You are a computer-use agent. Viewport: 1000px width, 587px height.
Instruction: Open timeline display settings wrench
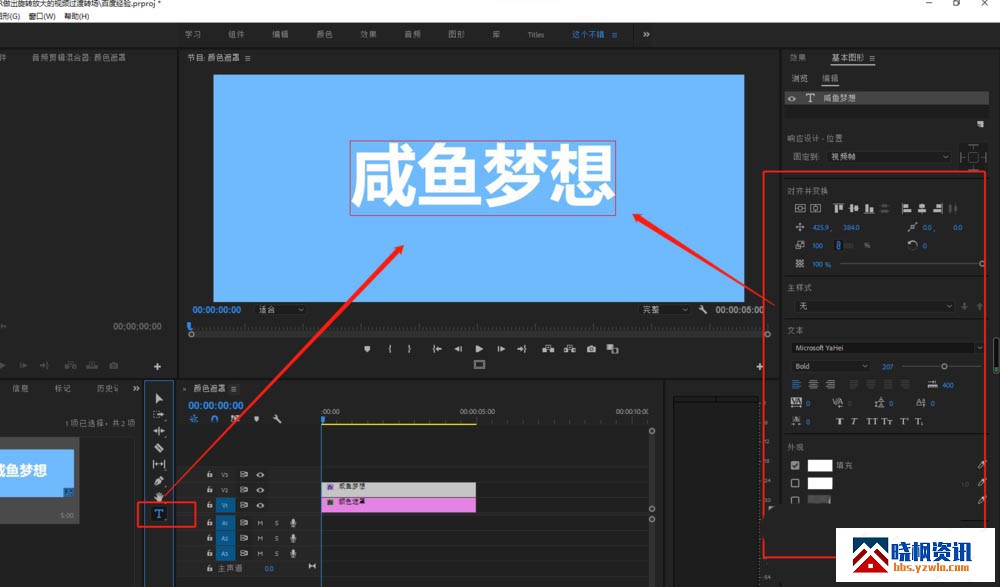[x=277, y=419]
